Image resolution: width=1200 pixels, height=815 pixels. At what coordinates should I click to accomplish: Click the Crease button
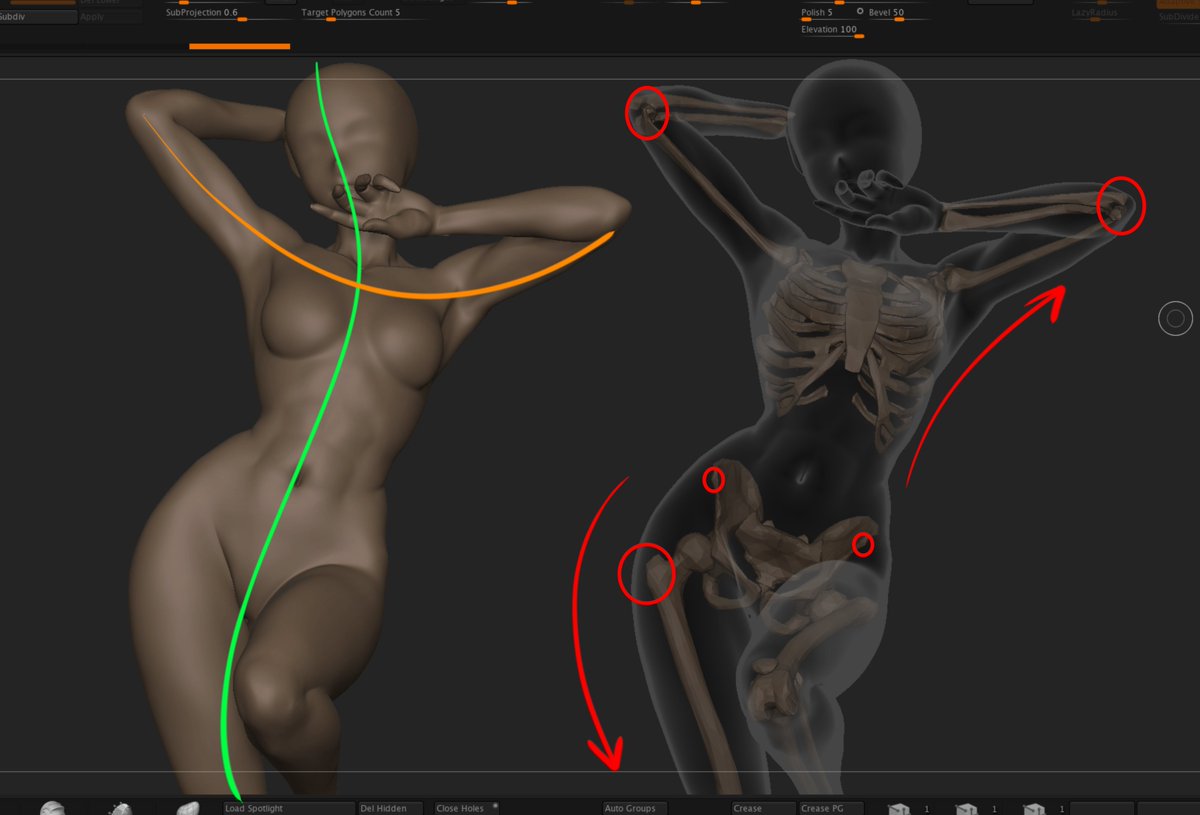coord(763,808)
